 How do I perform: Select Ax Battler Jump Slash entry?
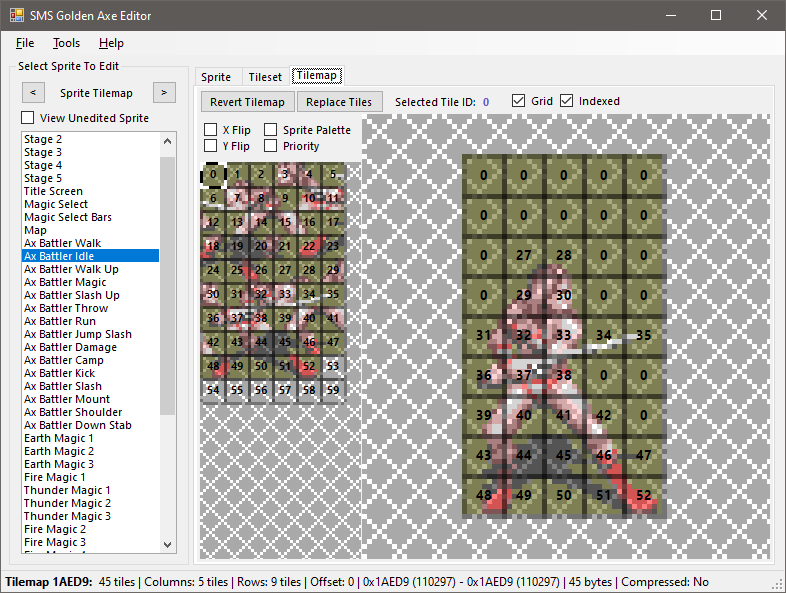(90, 334)
